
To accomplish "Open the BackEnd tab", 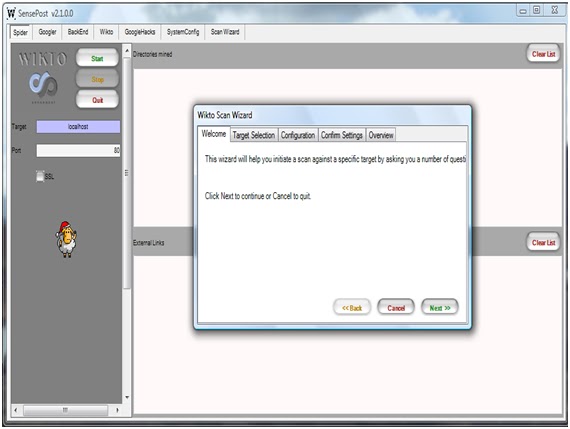I will (78, 32).
